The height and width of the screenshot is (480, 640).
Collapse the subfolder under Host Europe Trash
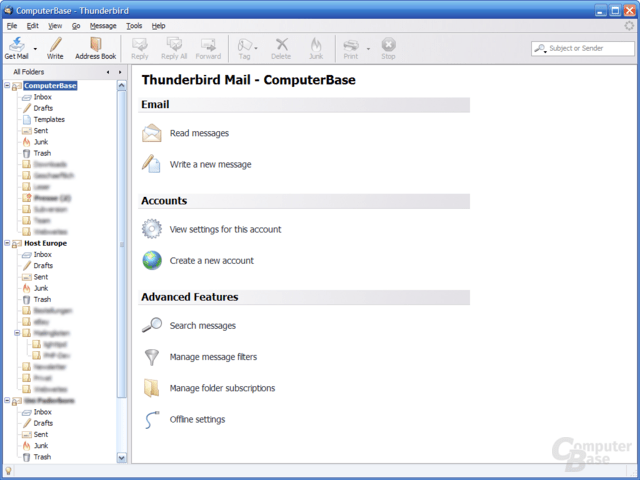tap(17, 333)
